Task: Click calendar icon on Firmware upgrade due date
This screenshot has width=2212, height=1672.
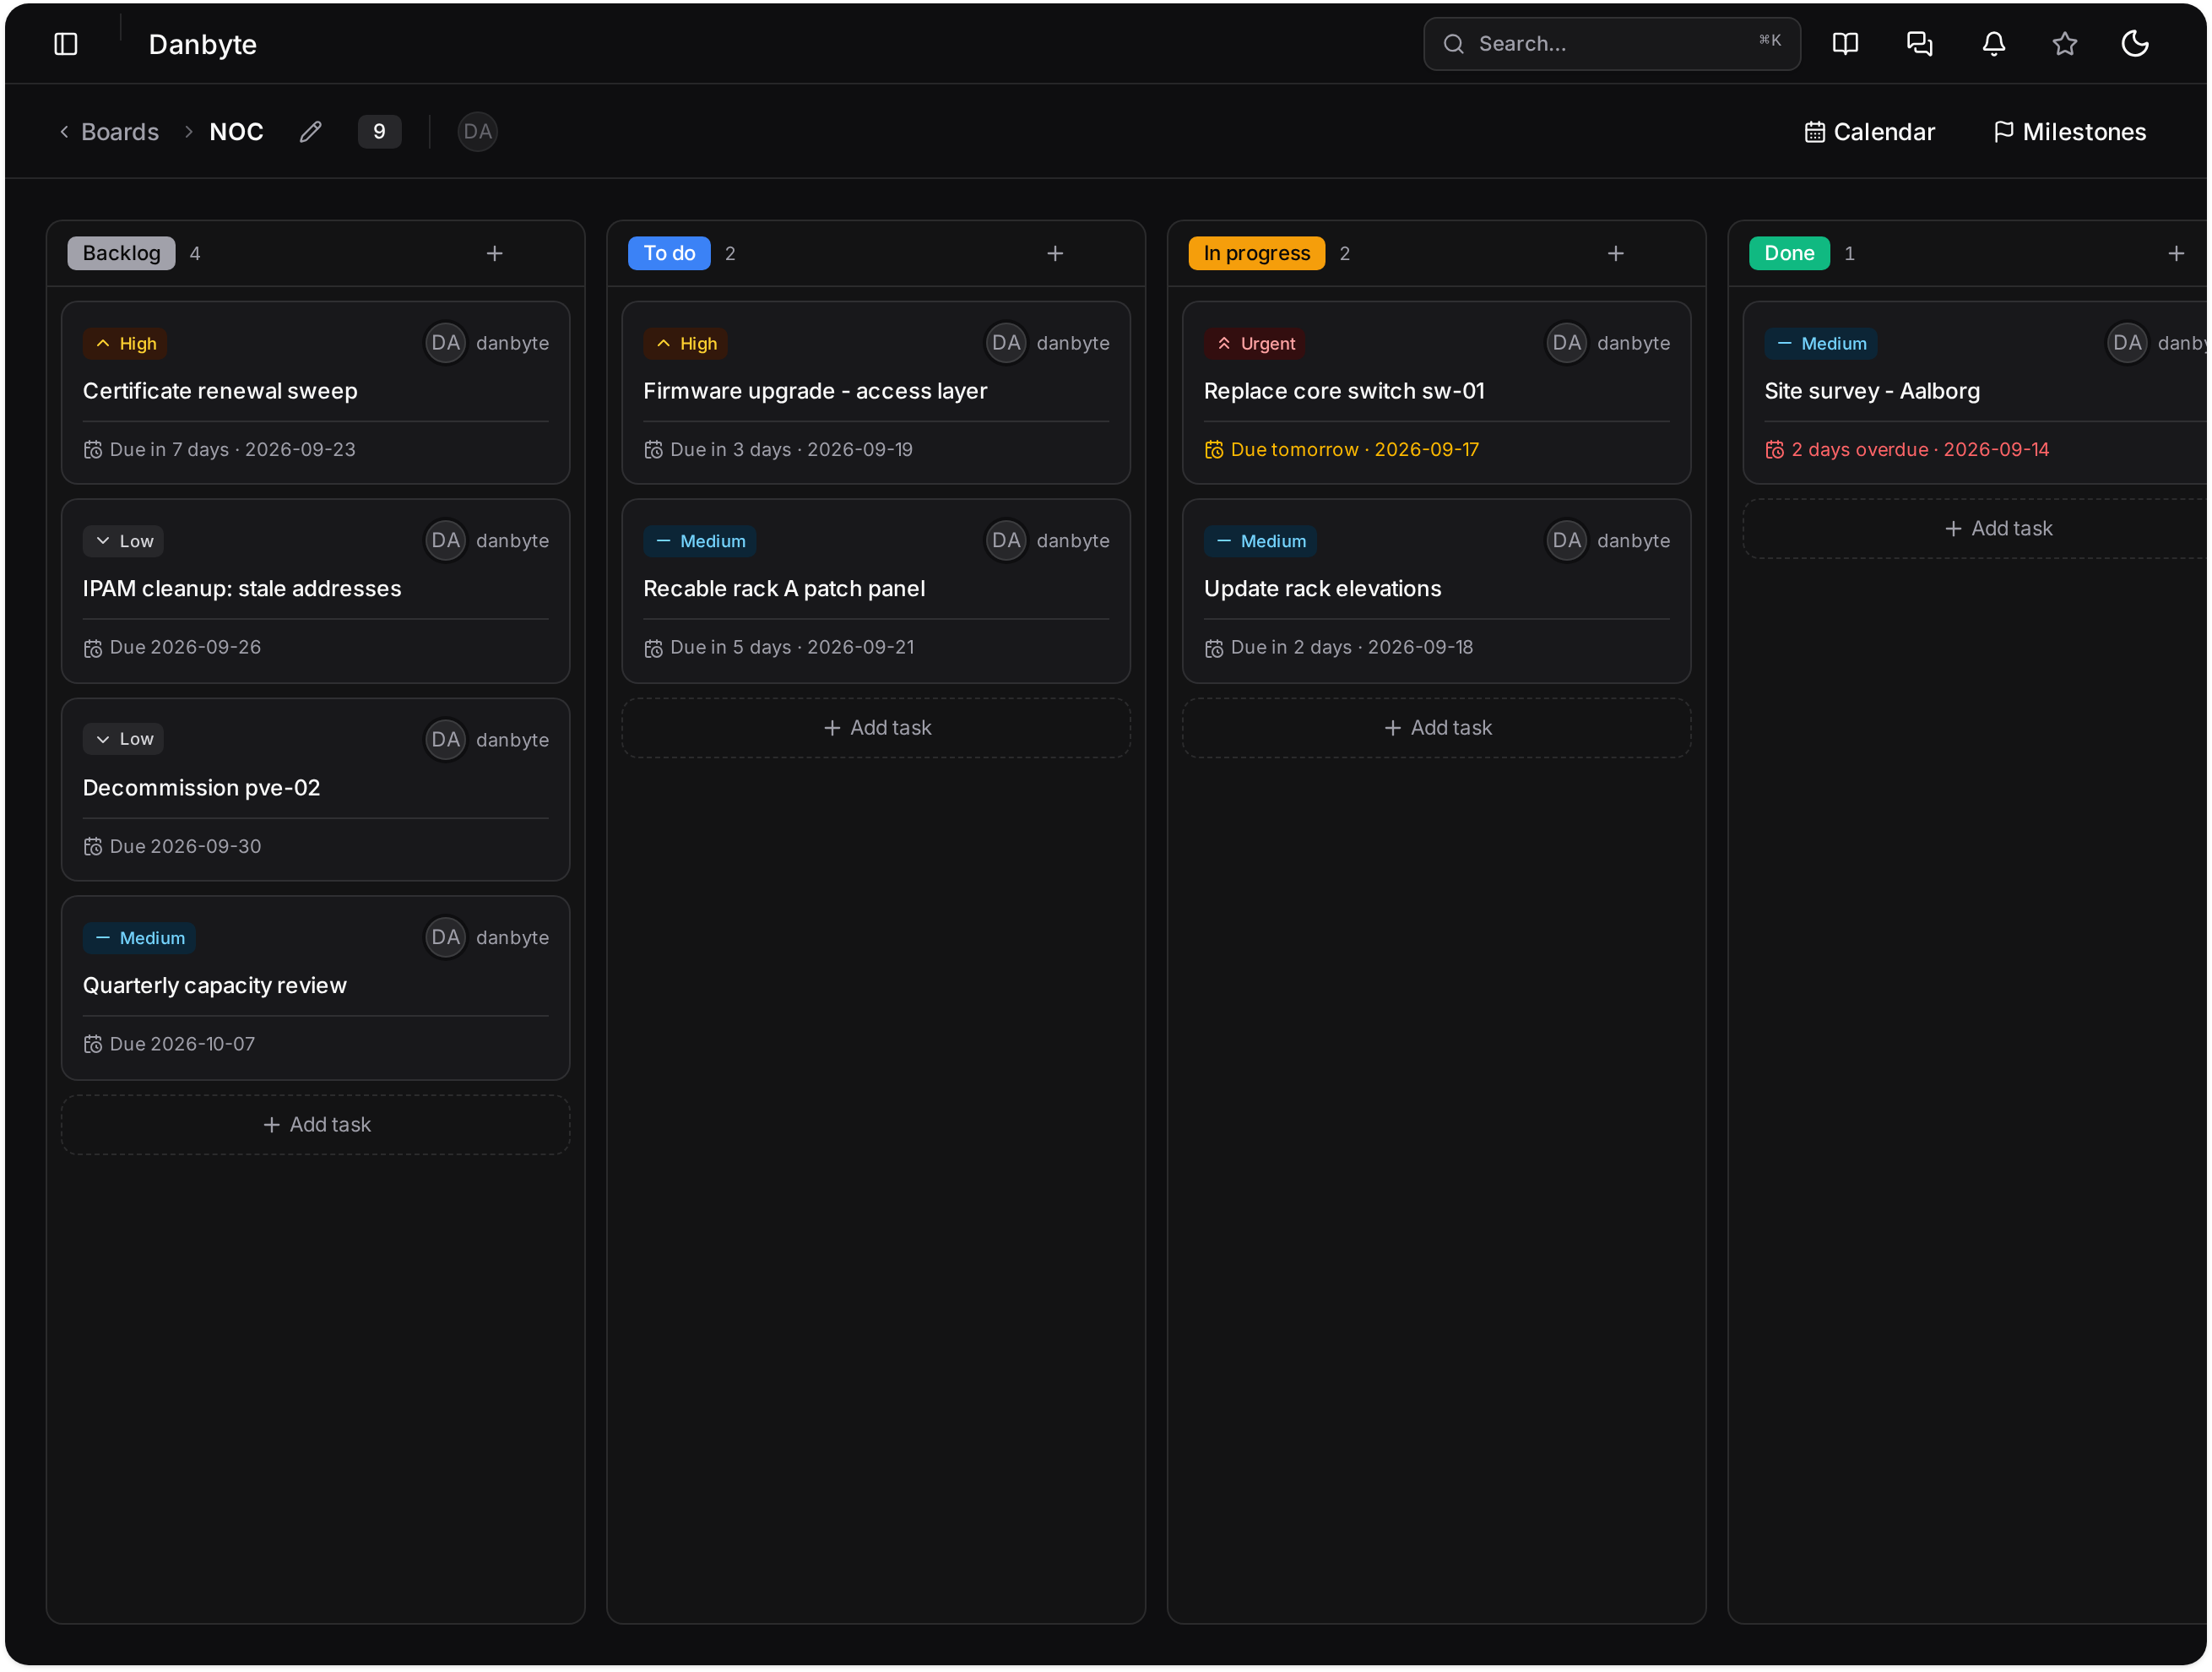Action: point(653,450)
